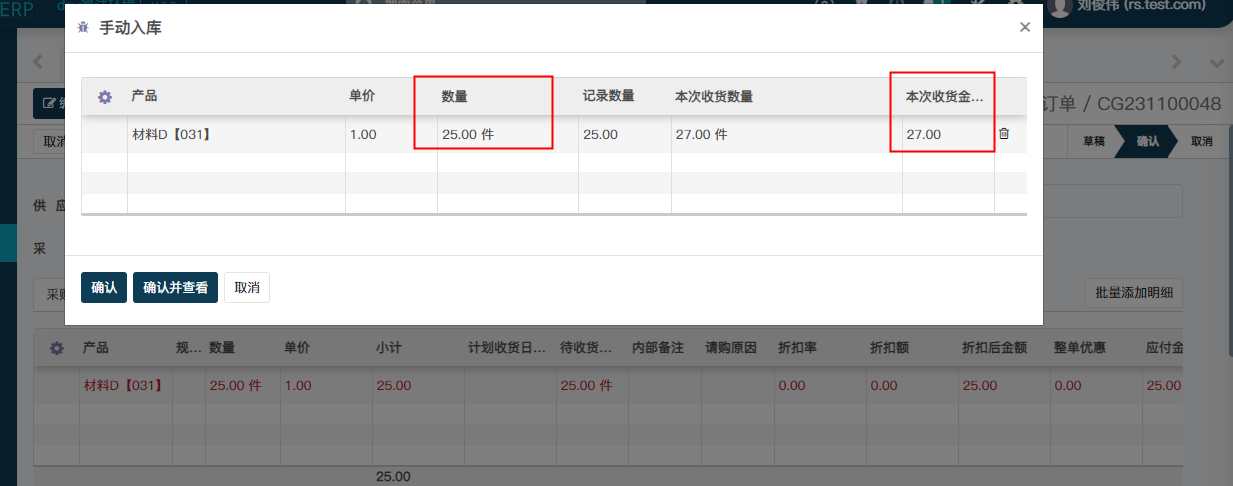Image resolution: width=1233 pixels, height=486 pixels.
Task: Select the 草稿 status step
Action: click(x=1093, y=141)
